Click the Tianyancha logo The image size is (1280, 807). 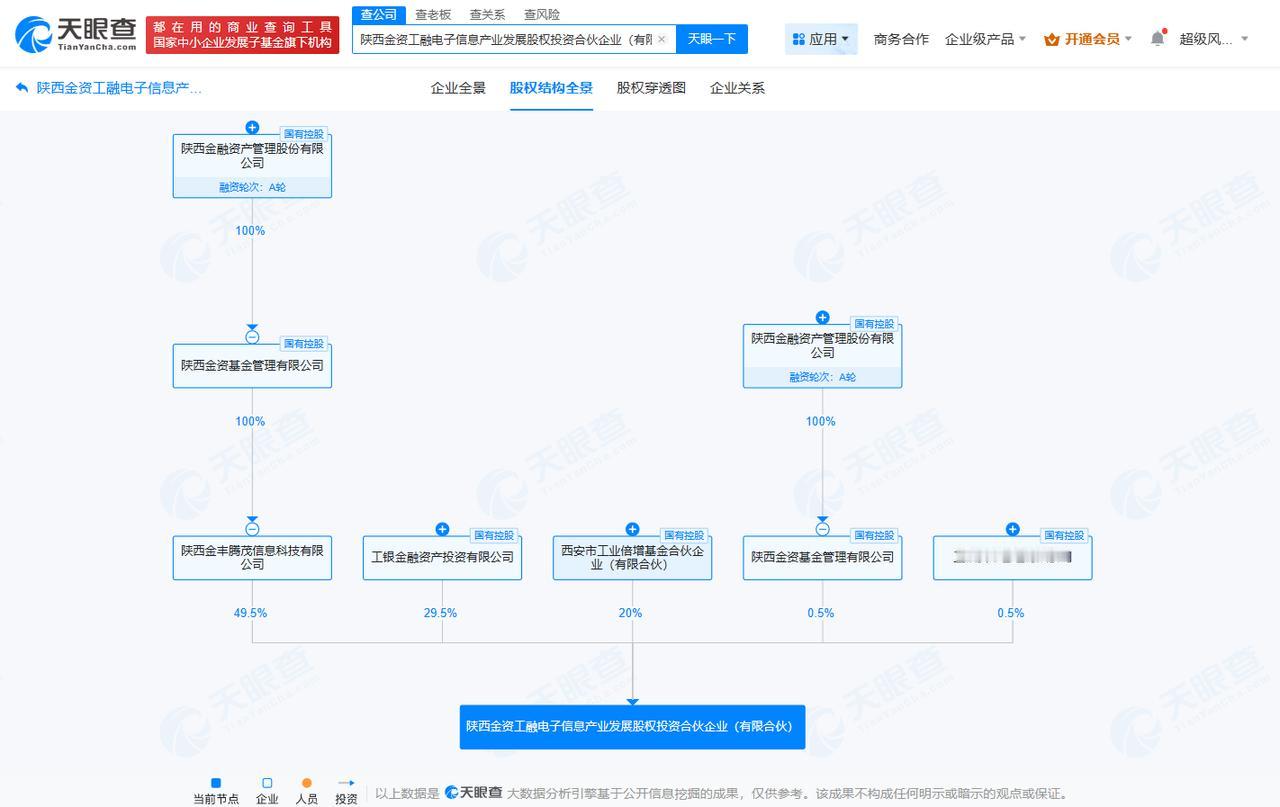pos(76,35)
